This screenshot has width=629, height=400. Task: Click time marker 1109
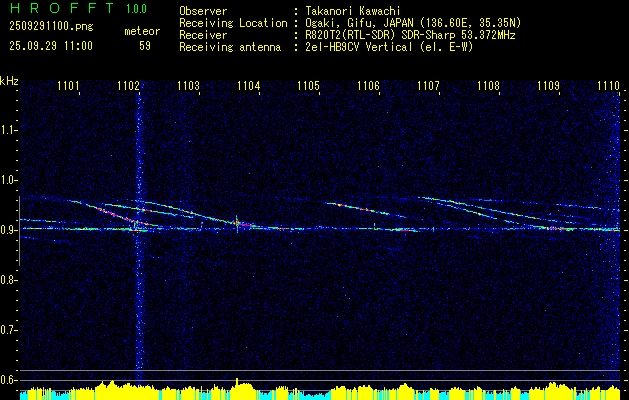pyautogui.click(x=548, y=85)
